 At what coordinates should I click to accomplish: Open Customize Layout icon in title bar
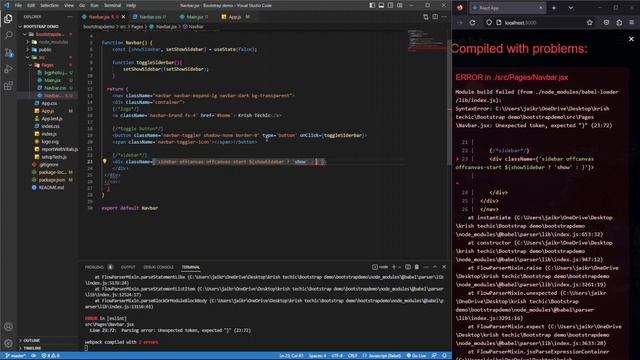tap(400, 5)
